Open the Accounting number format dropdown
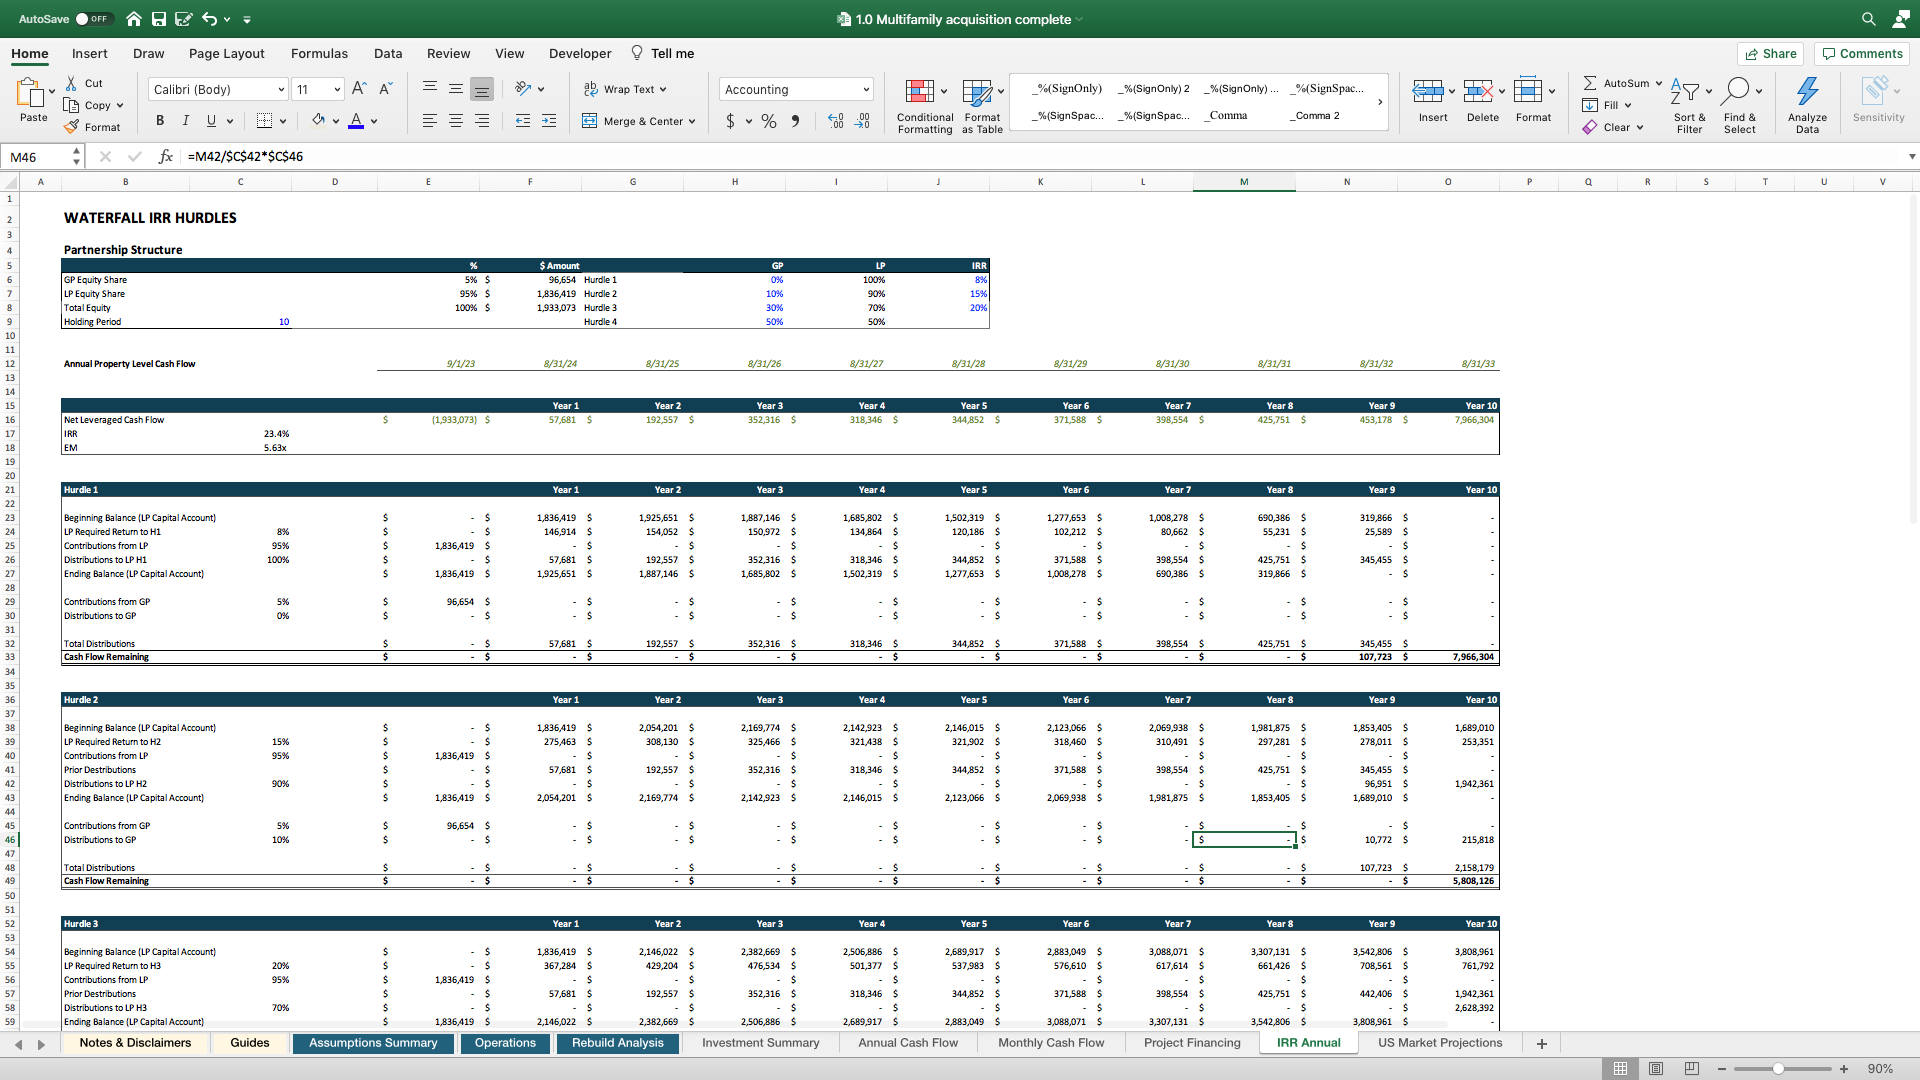The width and height of the screenshot is (1920, 1080). point(864,89)
